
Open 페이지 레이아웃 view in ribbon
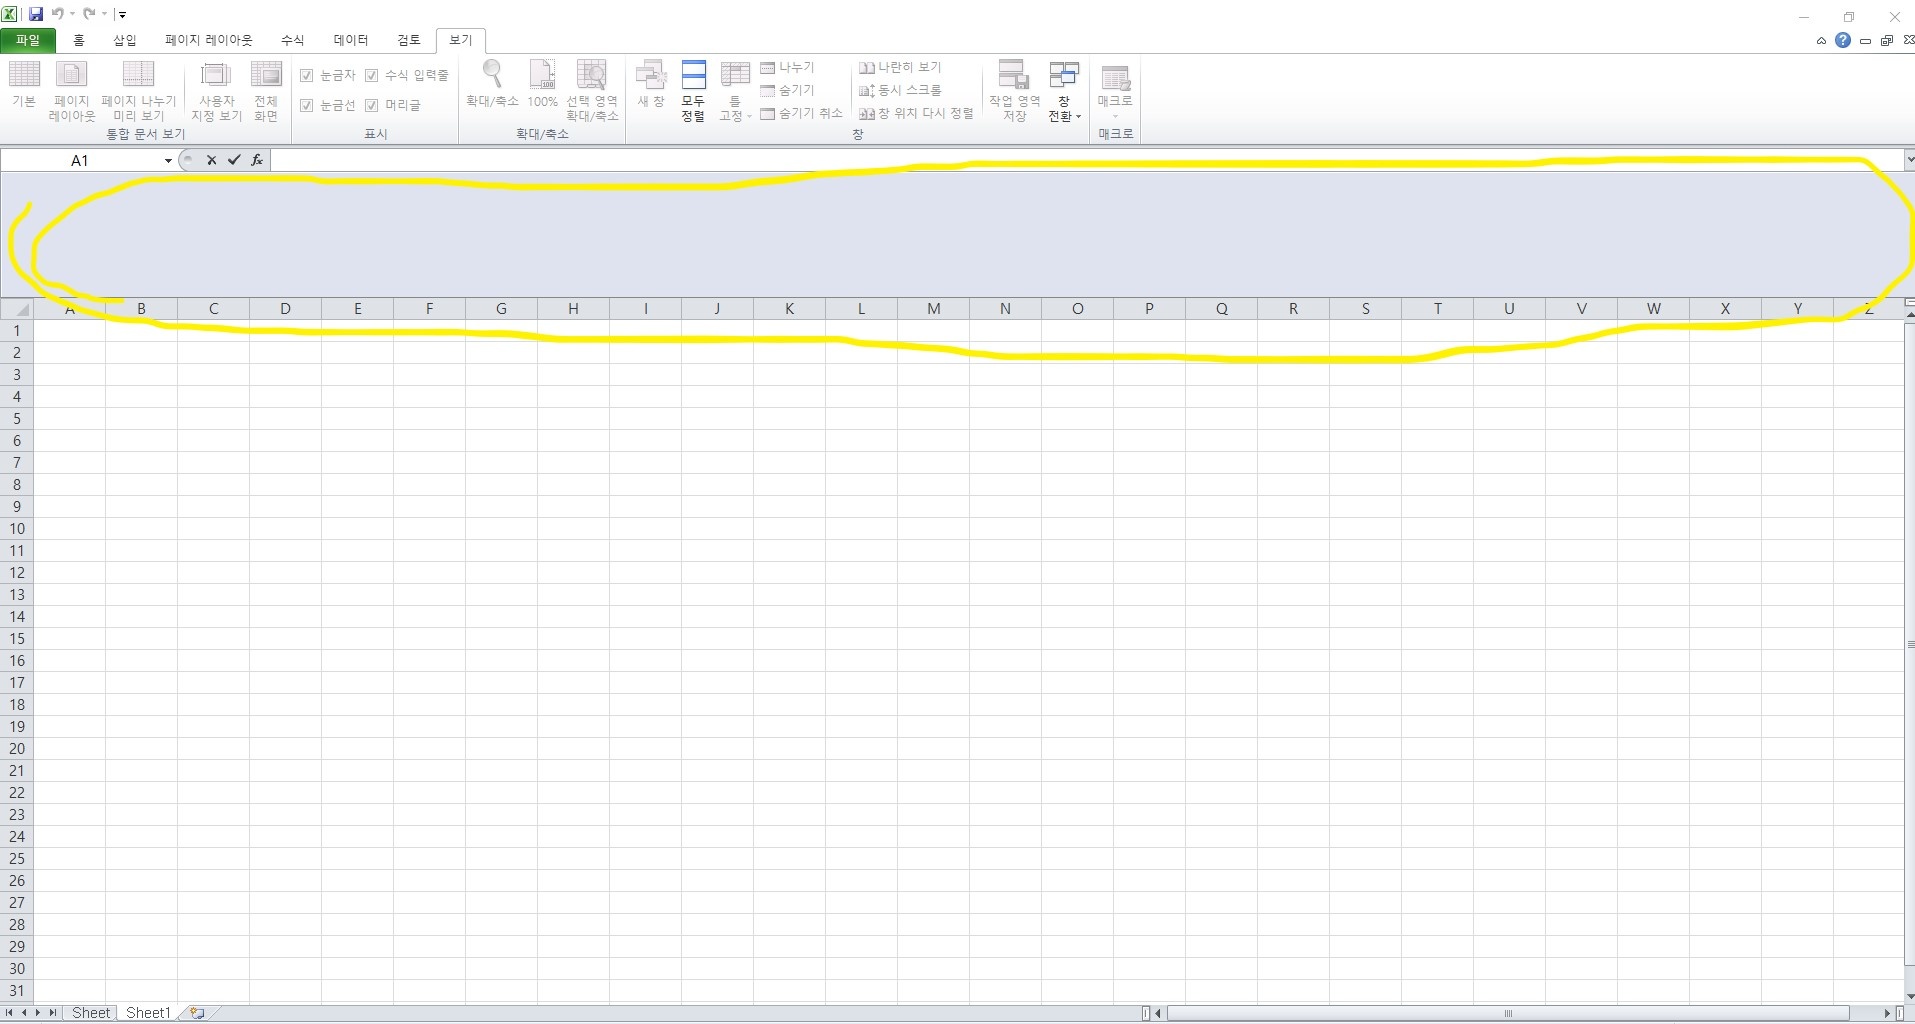coord(72,91)
